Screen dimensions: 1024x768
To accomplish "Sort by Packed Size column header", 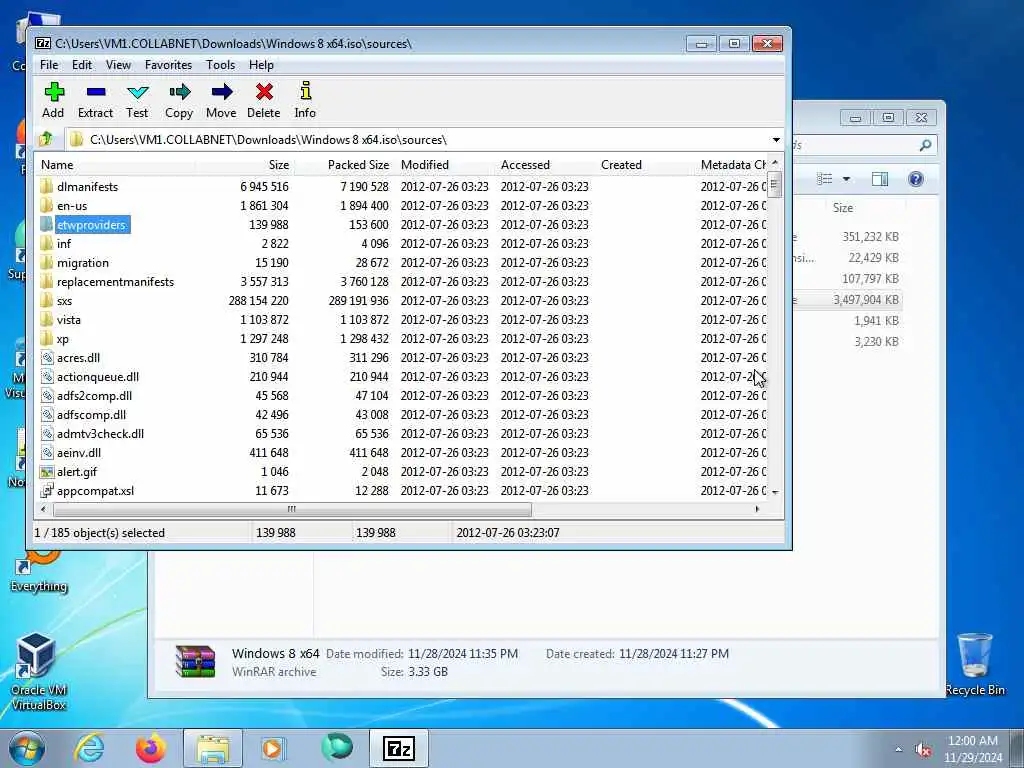I will coord(344,165).
